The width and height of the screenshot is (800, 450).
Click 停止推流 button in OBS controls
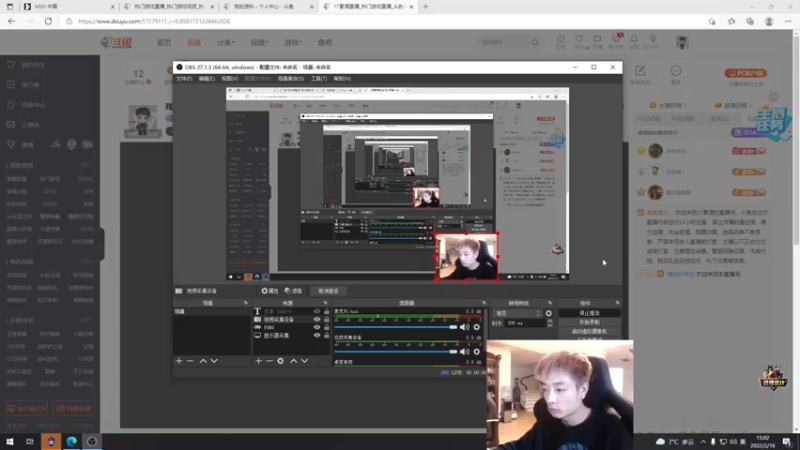coord(589,313)
